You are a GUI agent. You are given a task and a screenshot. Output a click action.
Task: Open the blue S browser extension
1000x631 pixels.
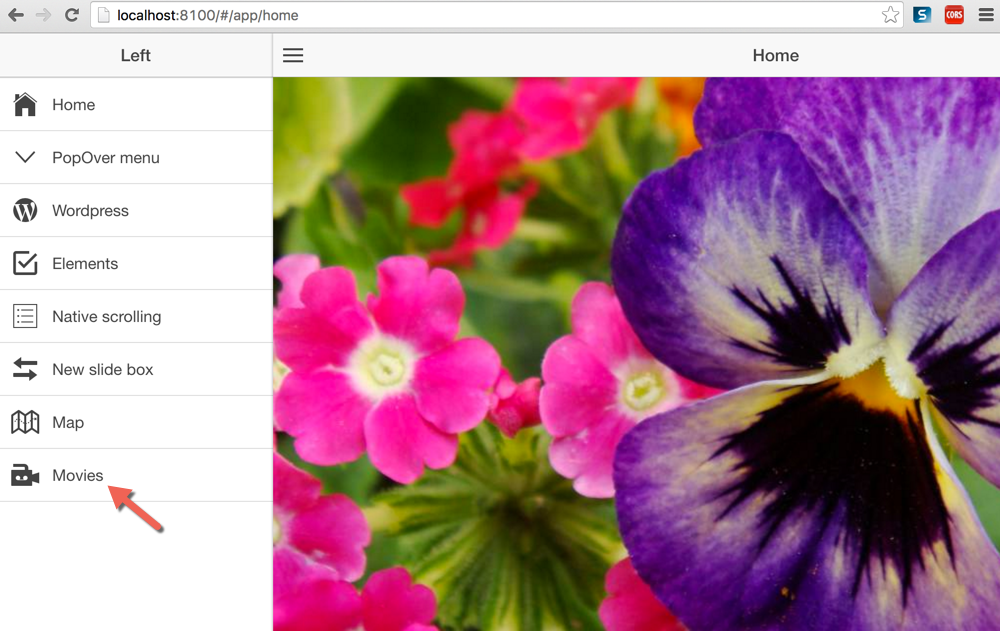coord(922,15)
